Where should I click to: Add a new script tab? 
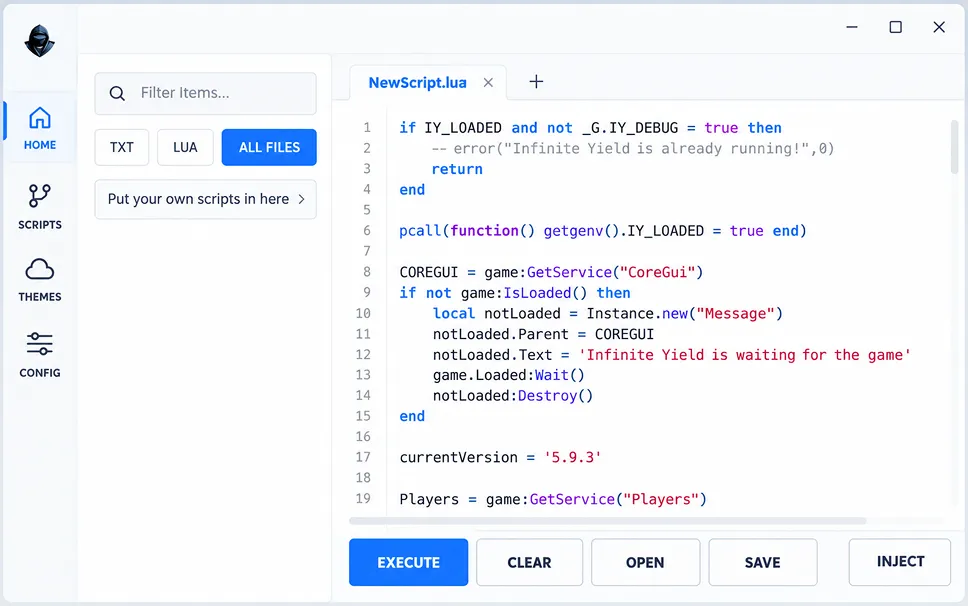pos(536,81)
